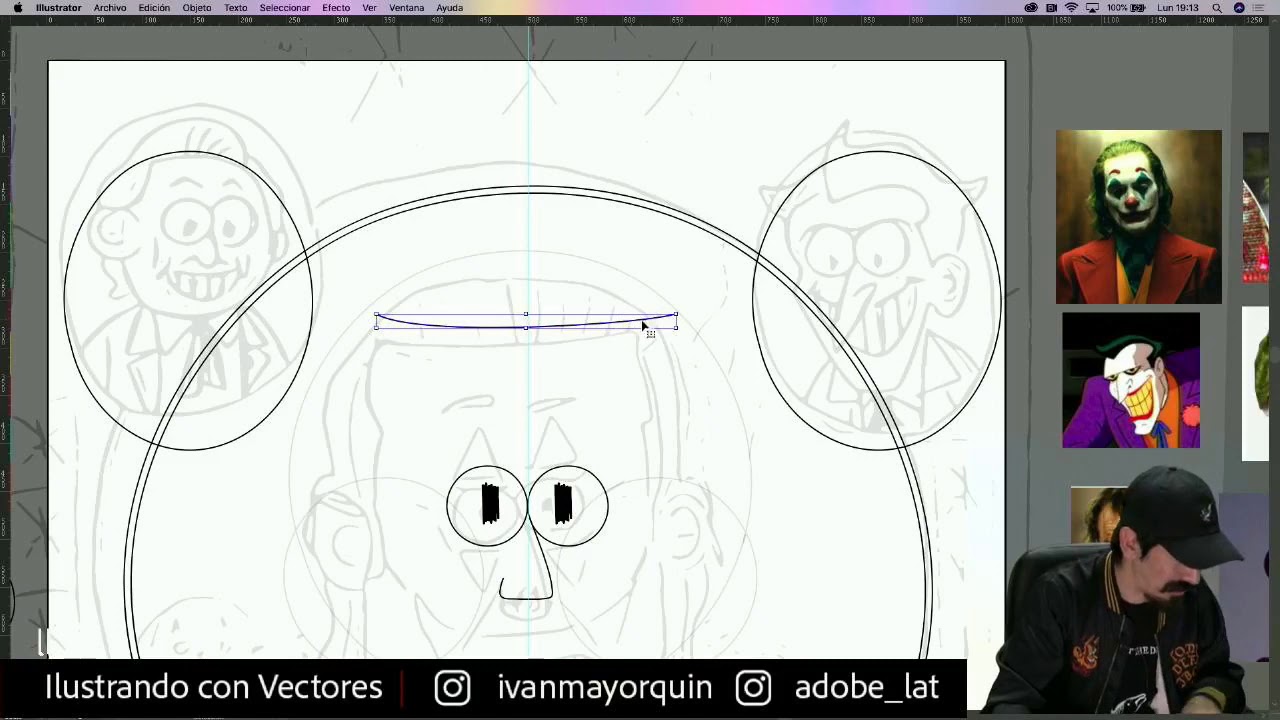
Task: Open the Notification Center list icon
Action: pos(1259,7)
